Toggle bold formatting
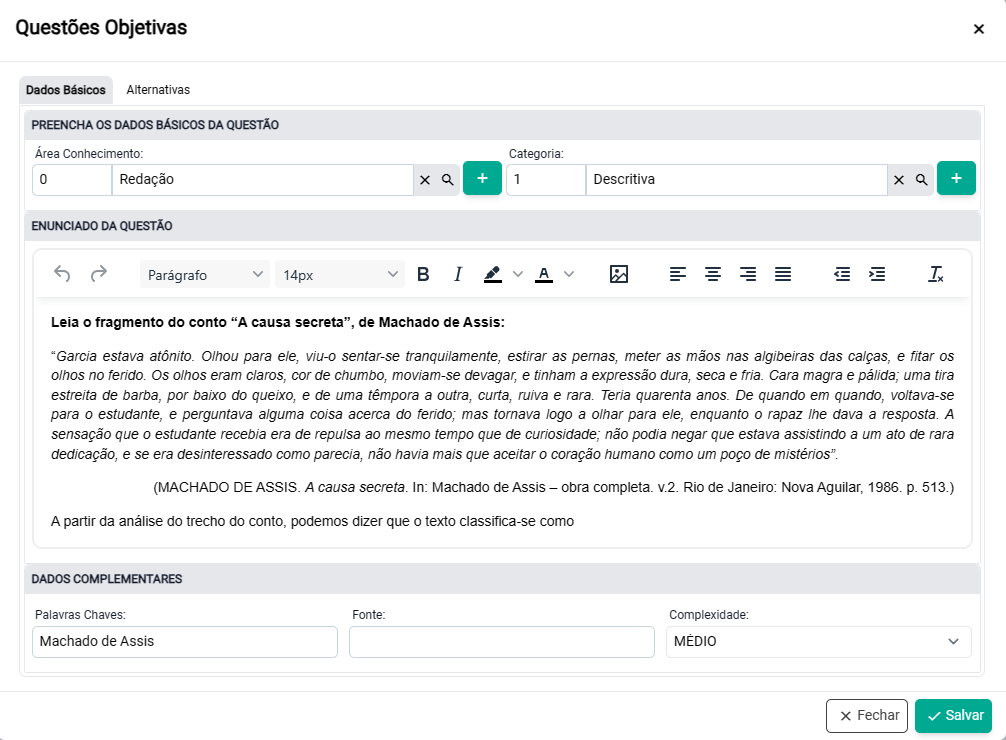This screenshot has height=740, width=1006. [423, 275]
